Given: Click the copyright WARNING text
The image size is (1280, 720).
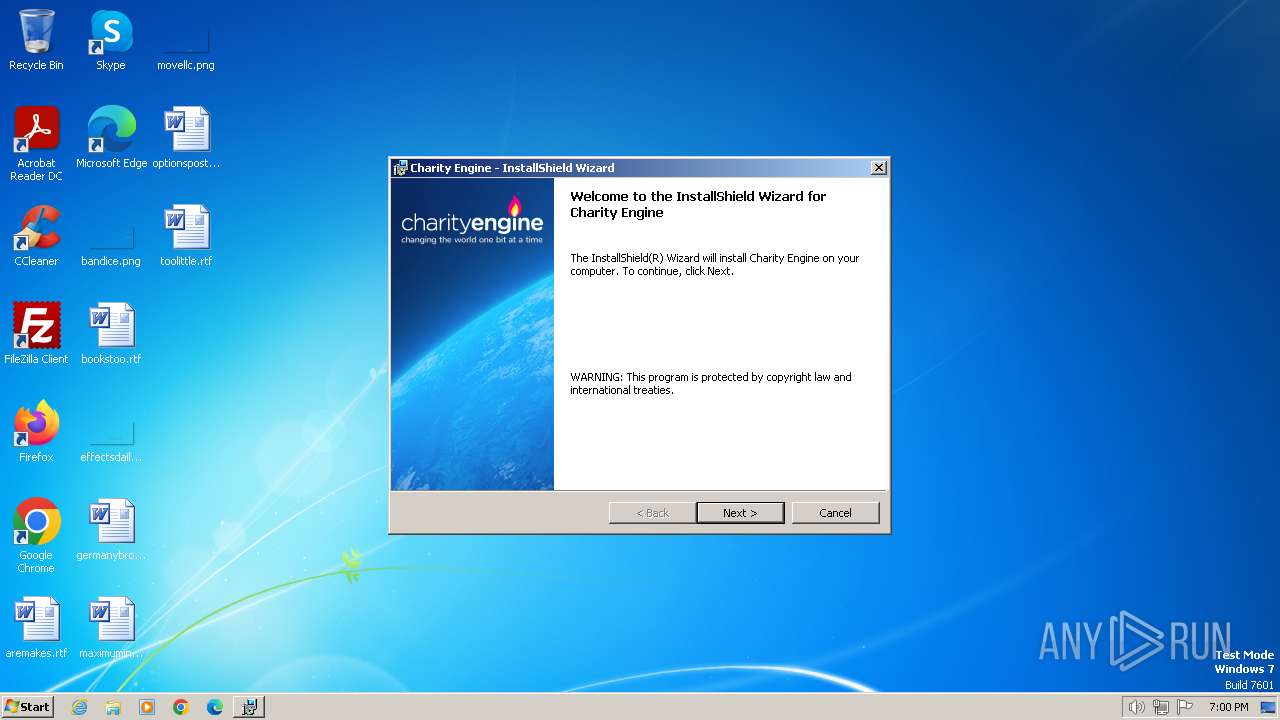Looking at the screenshot, I should [711, 384].
